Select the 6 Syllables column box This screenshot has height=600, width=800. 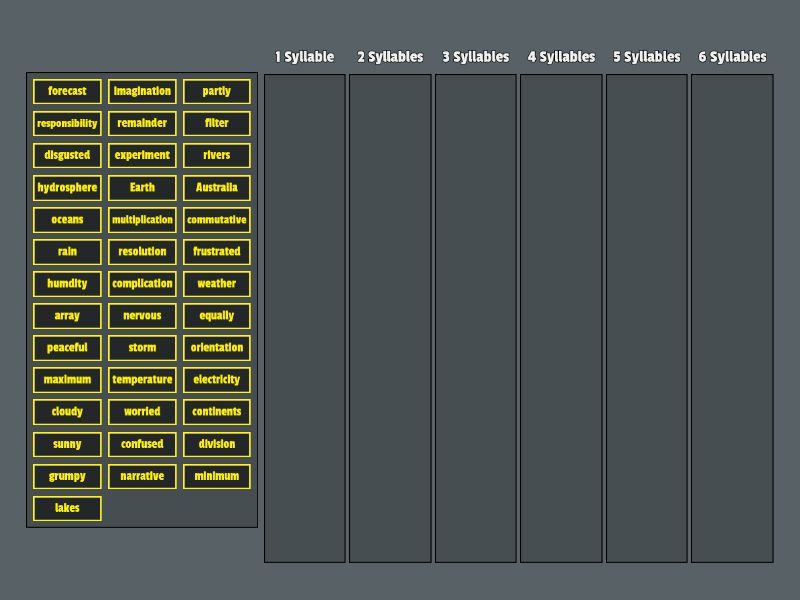tap(732, 318)
